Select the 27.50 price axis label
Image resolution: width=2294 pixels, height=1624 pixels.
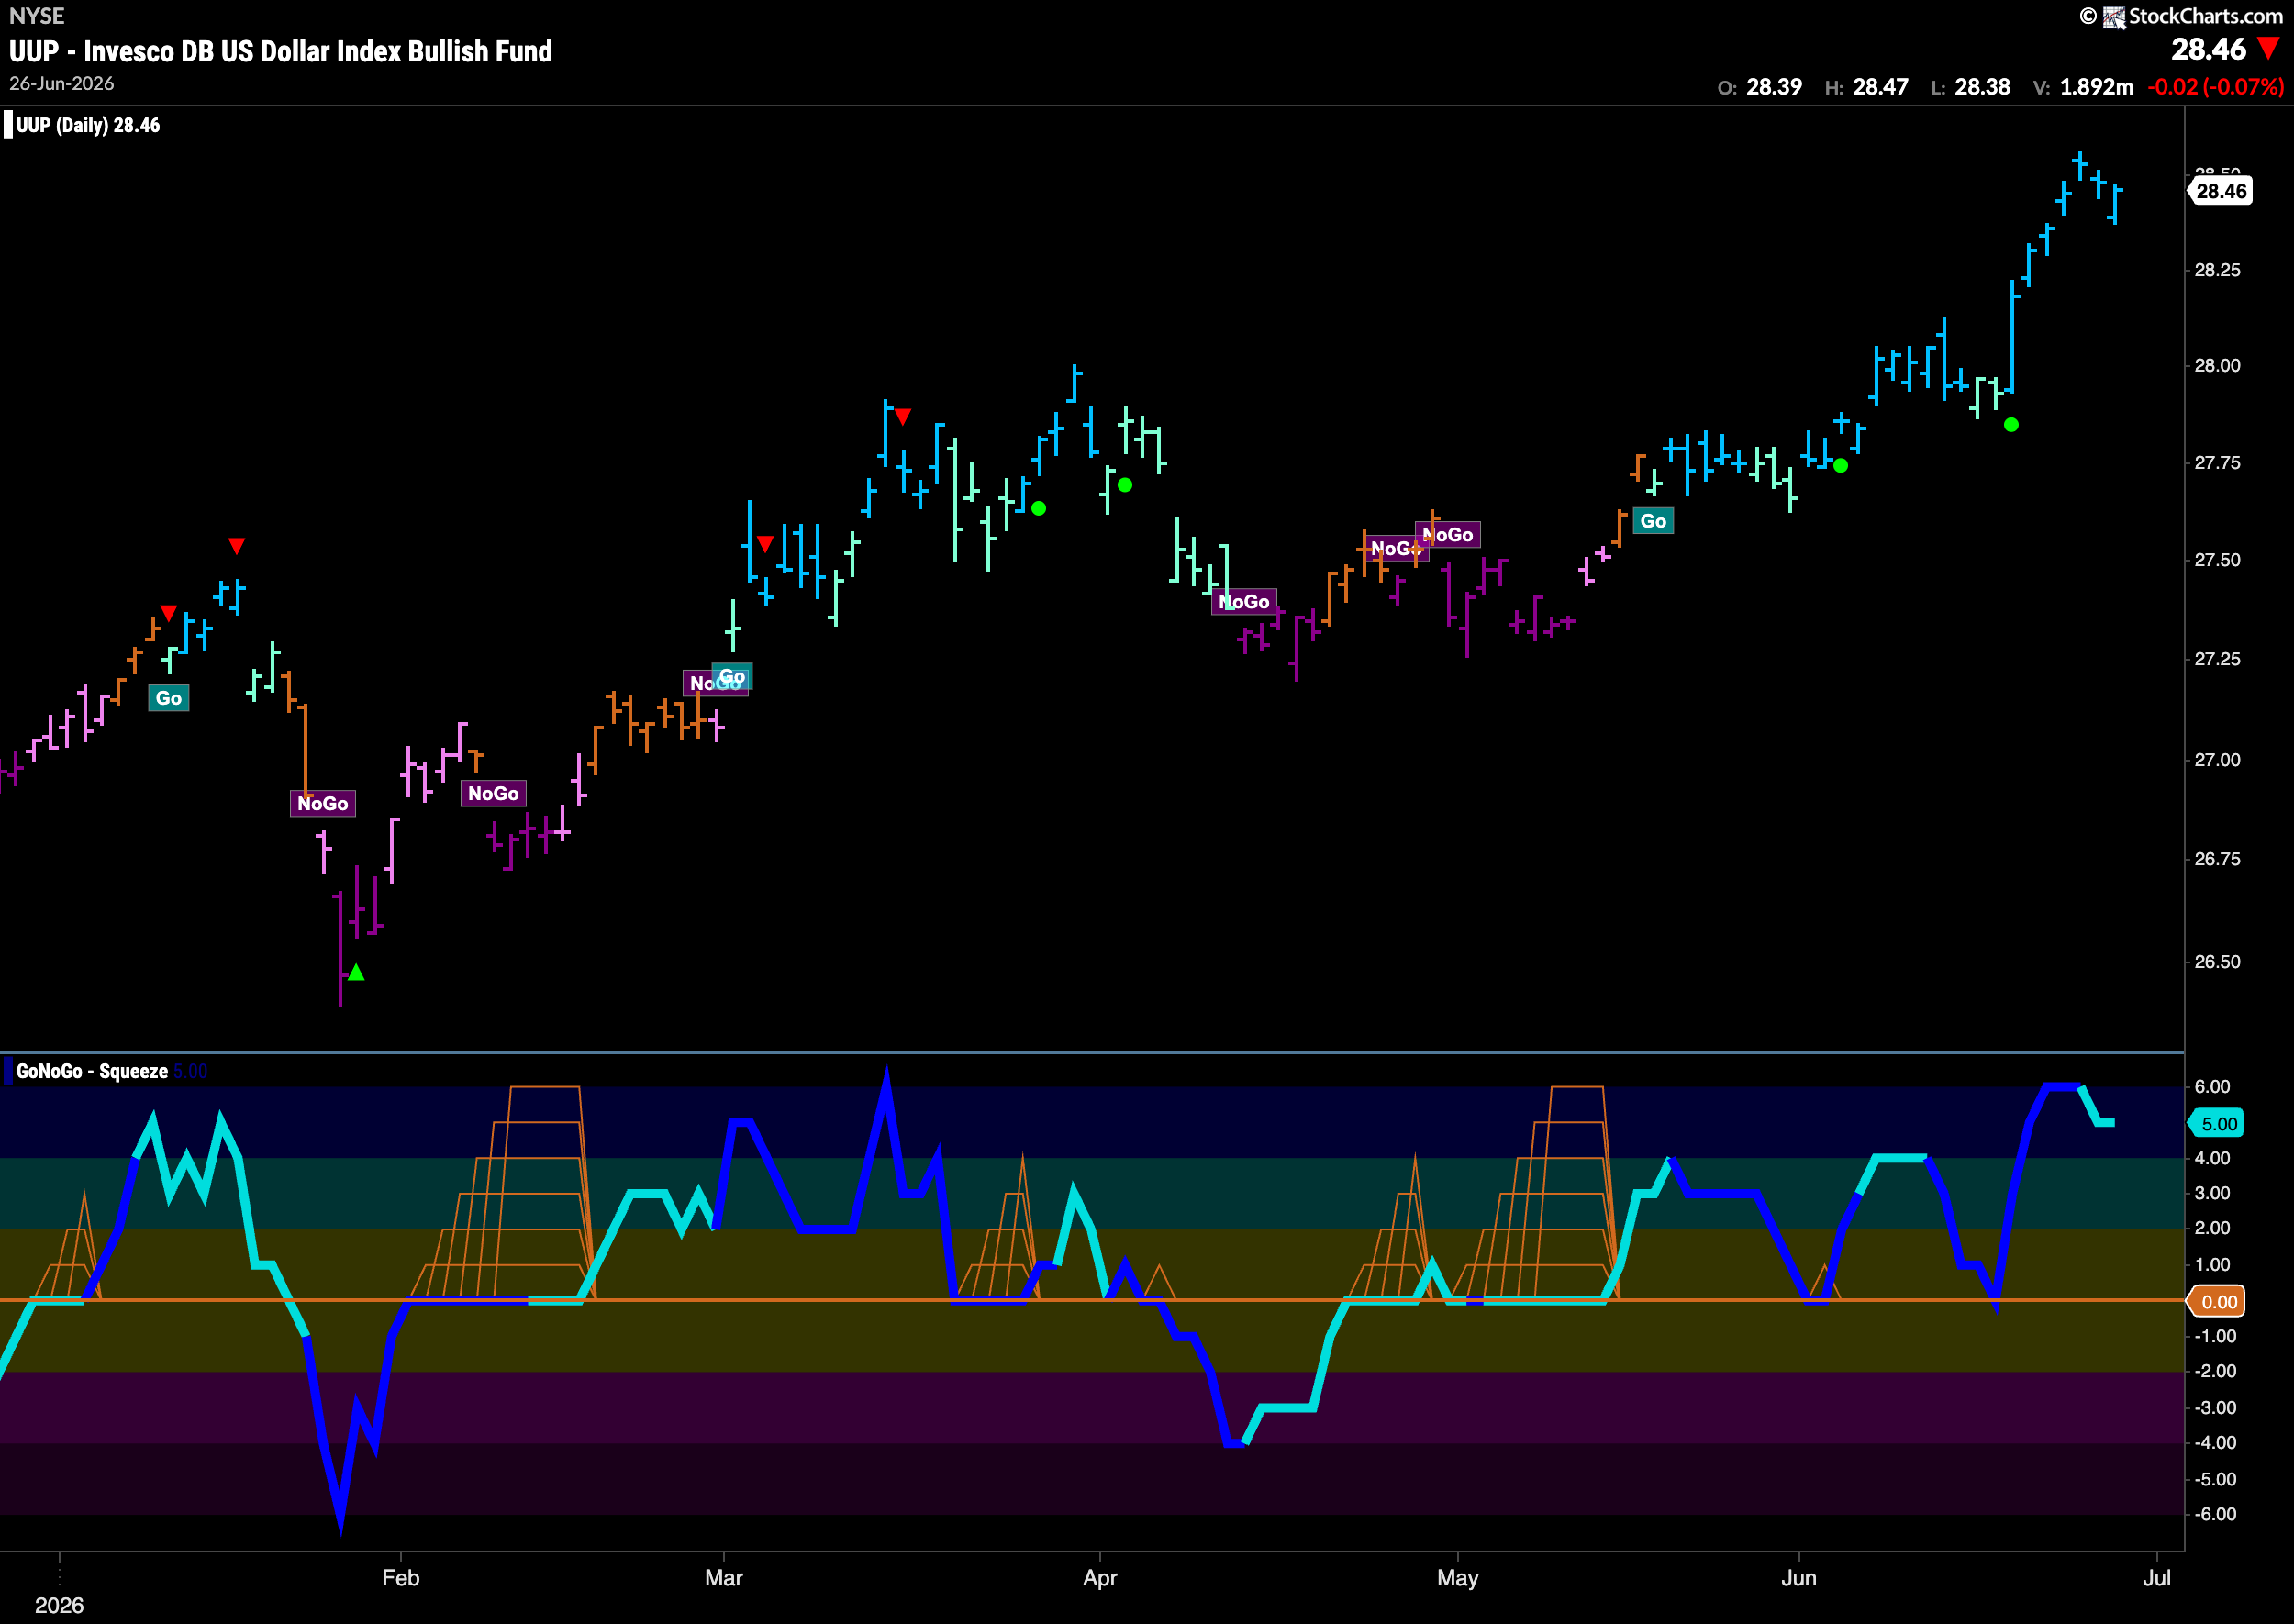coord(2217,560)
